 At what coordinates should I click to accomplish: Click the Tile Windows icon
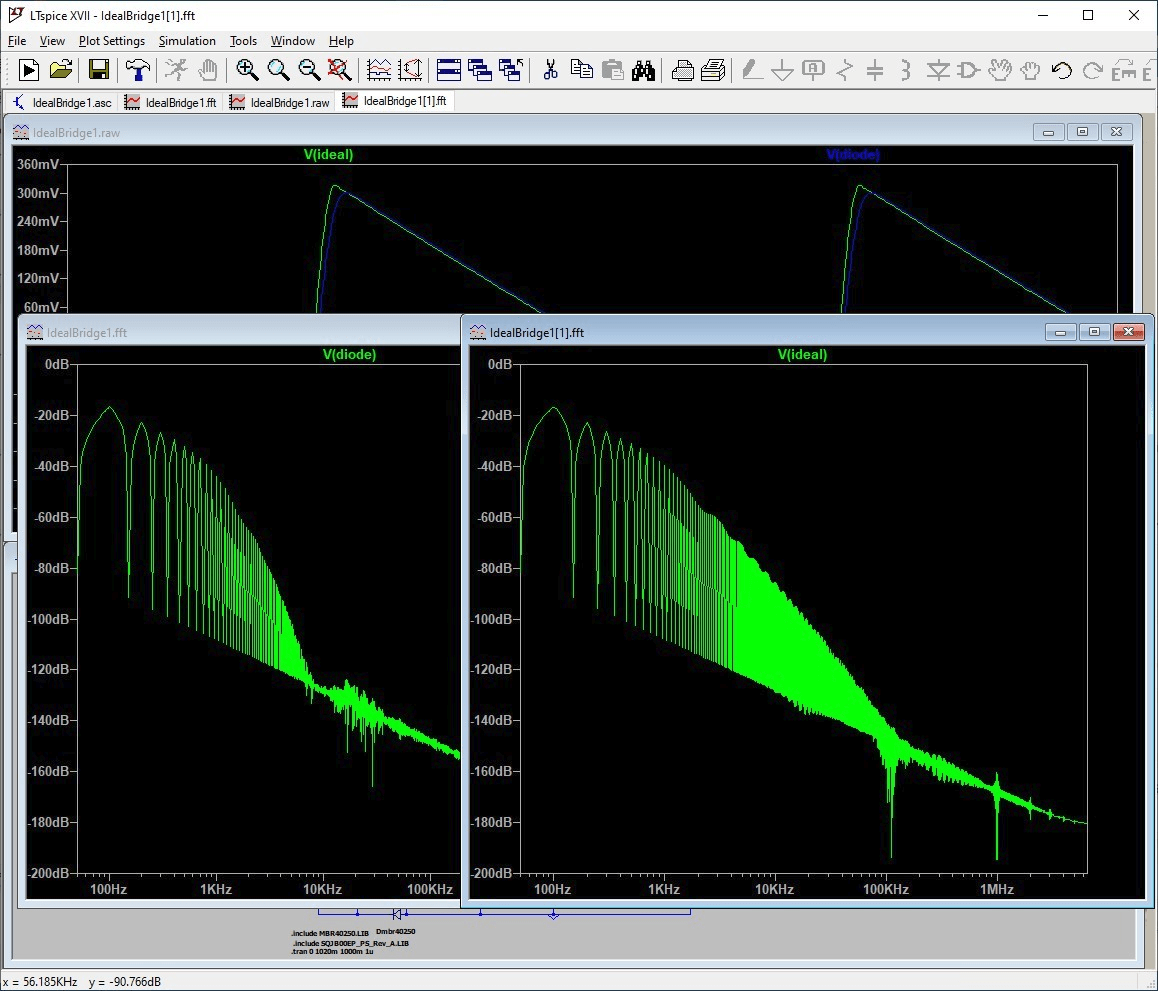(x=448, y=70)
